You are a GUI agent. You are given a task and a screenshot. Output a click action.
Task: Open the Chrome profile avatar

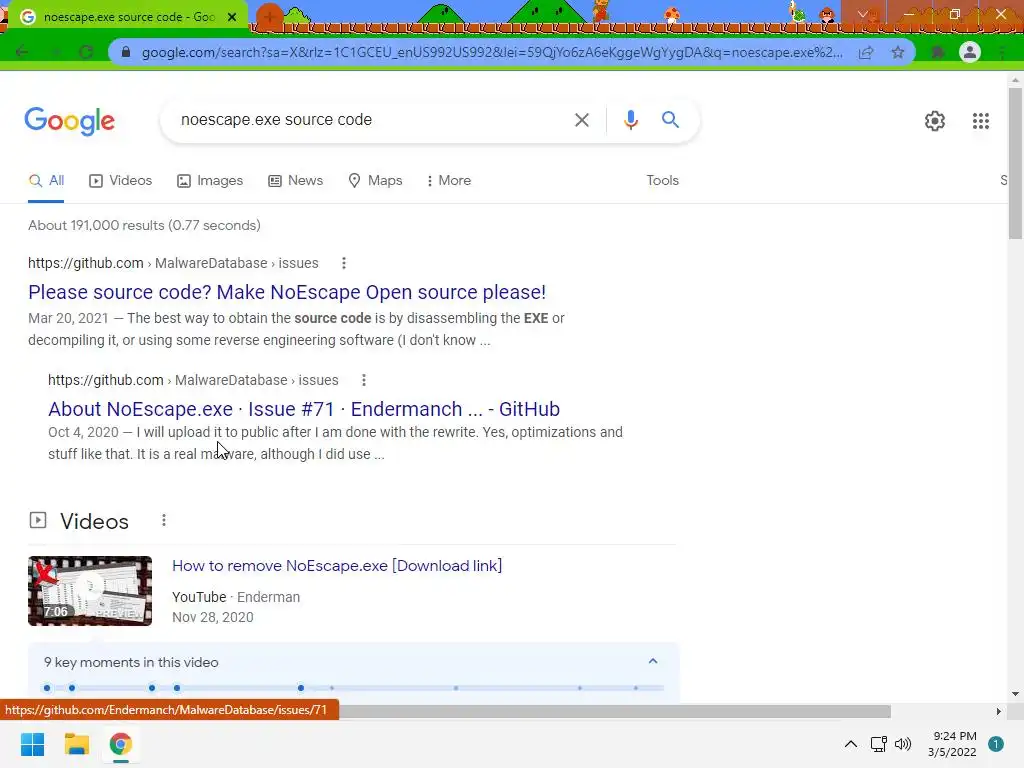tap(970, 52)
